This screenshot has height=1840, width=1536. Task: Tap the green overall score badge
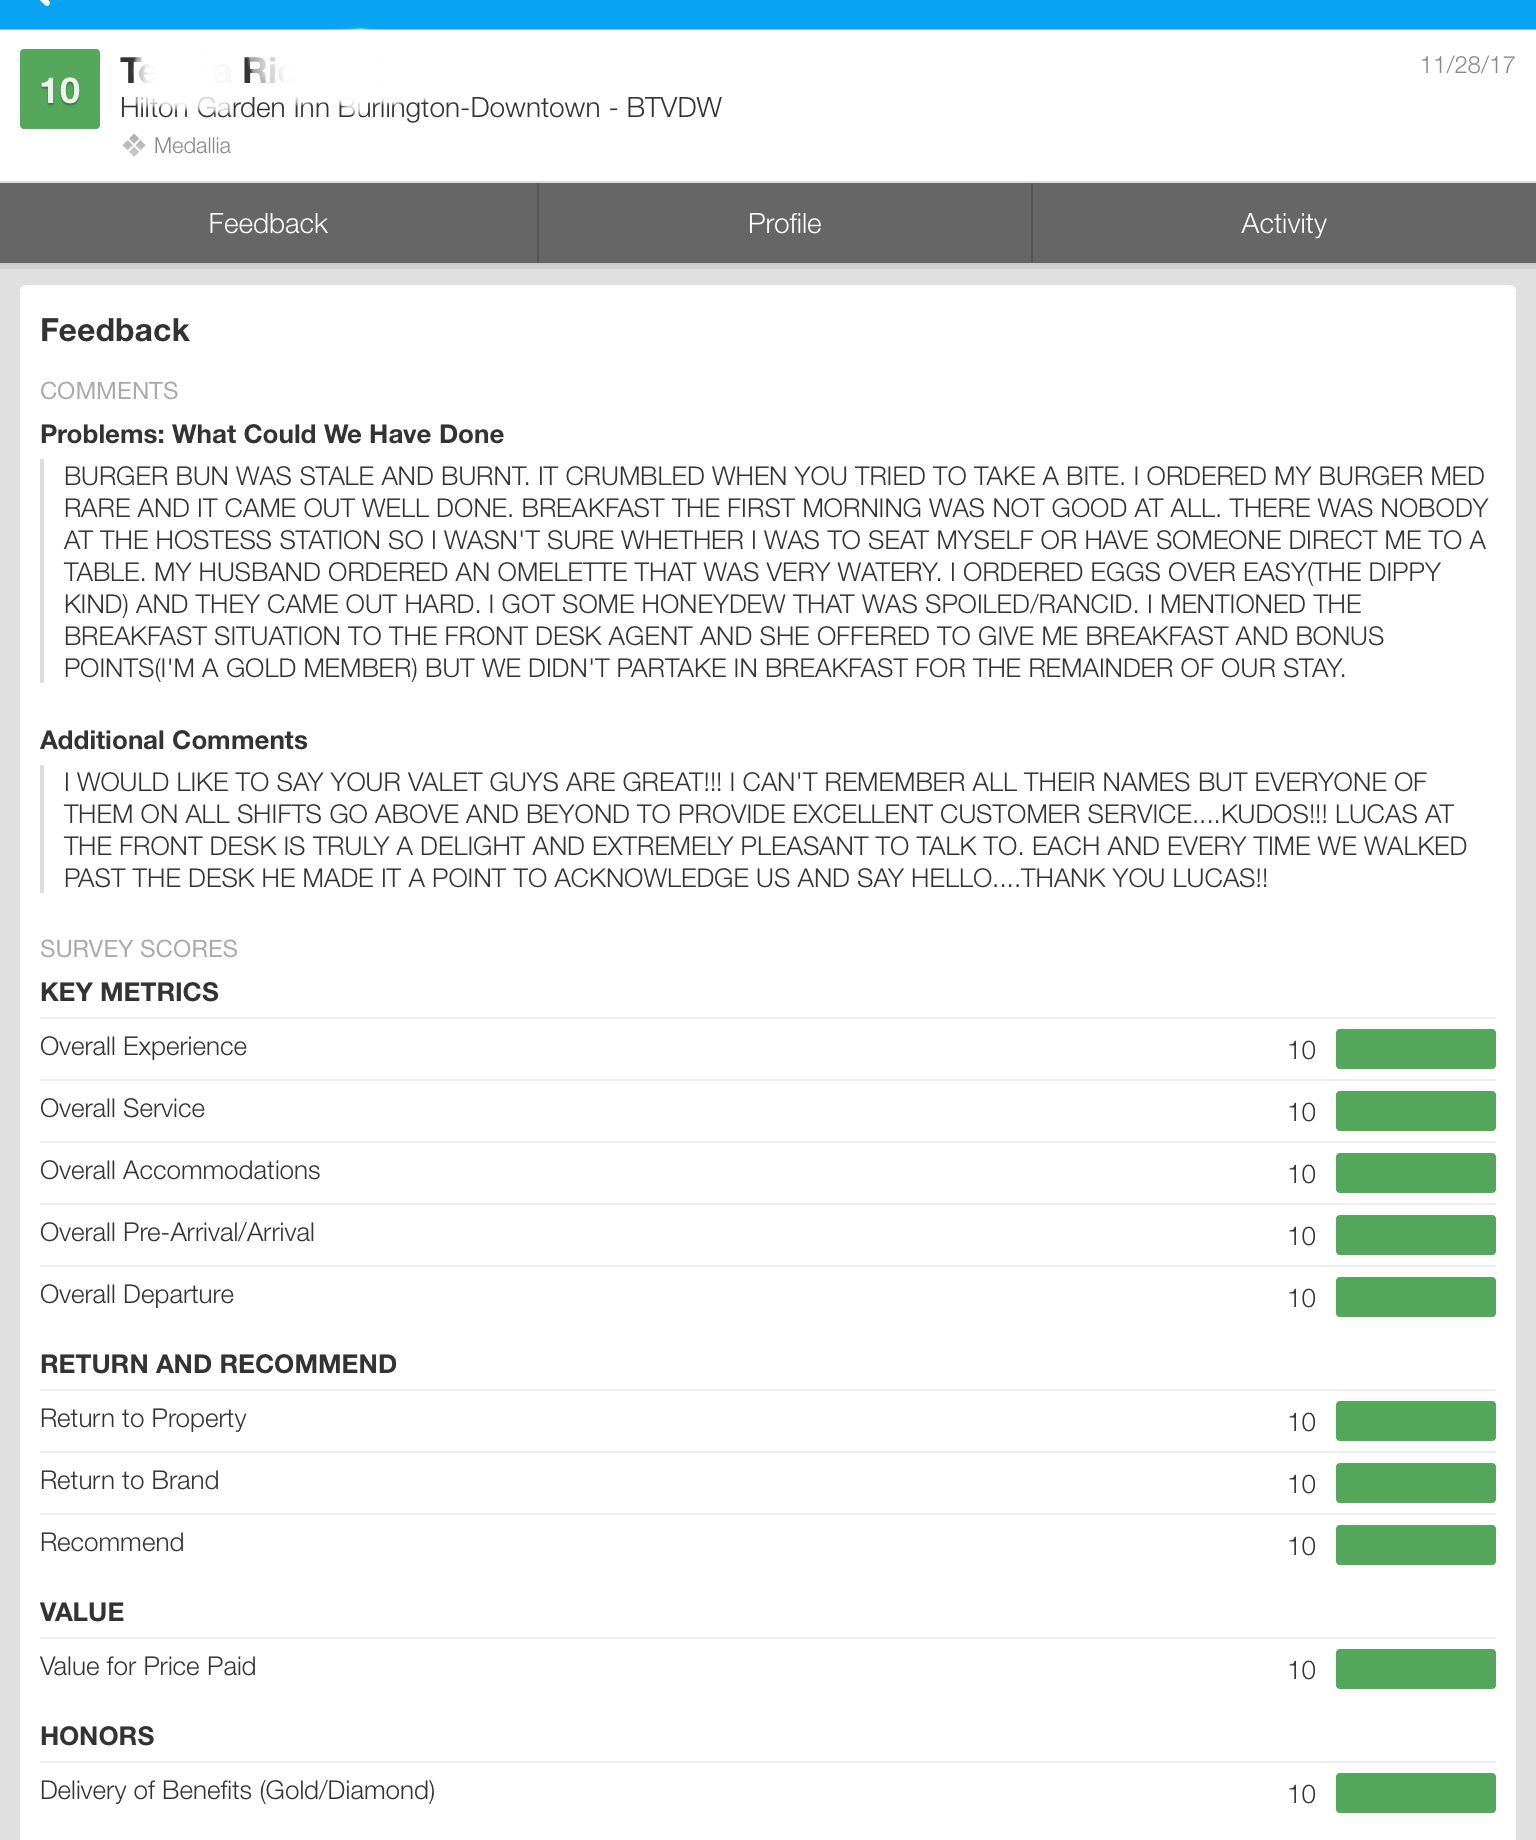tap(60, 90)
